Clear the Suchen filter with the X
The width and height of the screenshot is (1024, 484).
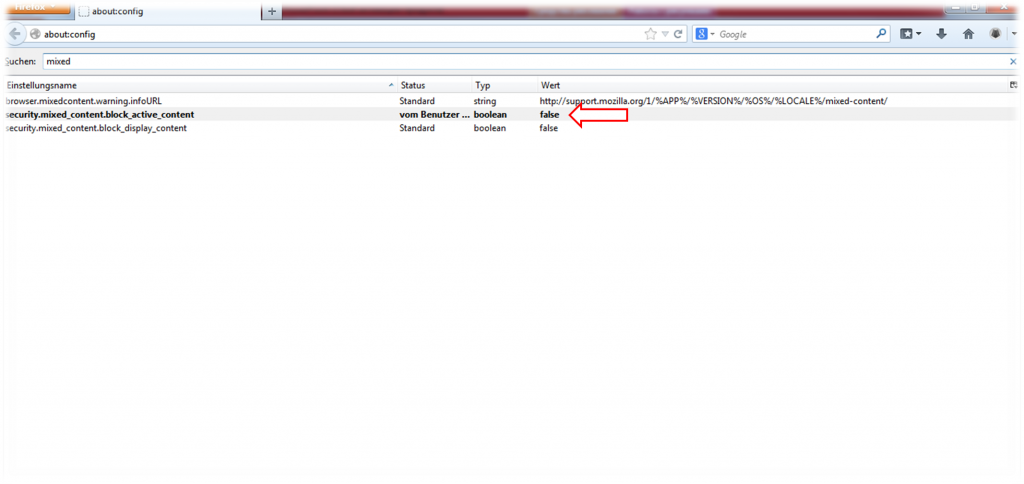click(x=1012, y=61)
